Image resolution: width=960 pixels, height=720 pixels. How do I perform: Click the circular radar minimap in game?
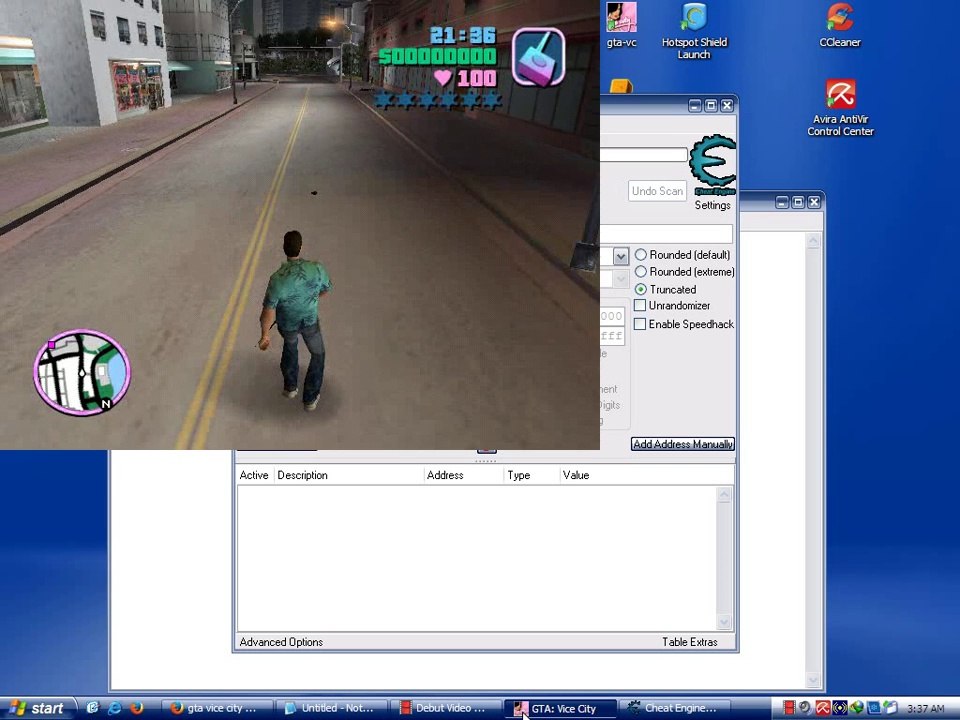(x=81, y=372)
